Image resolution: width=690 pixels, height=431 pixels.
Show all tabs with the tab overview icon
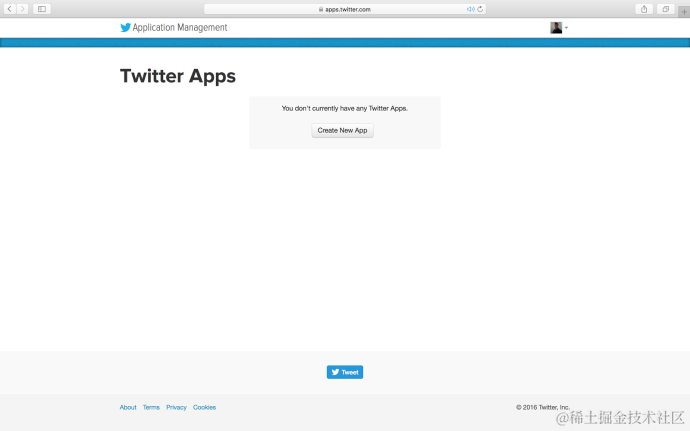(x=665, y=9)
